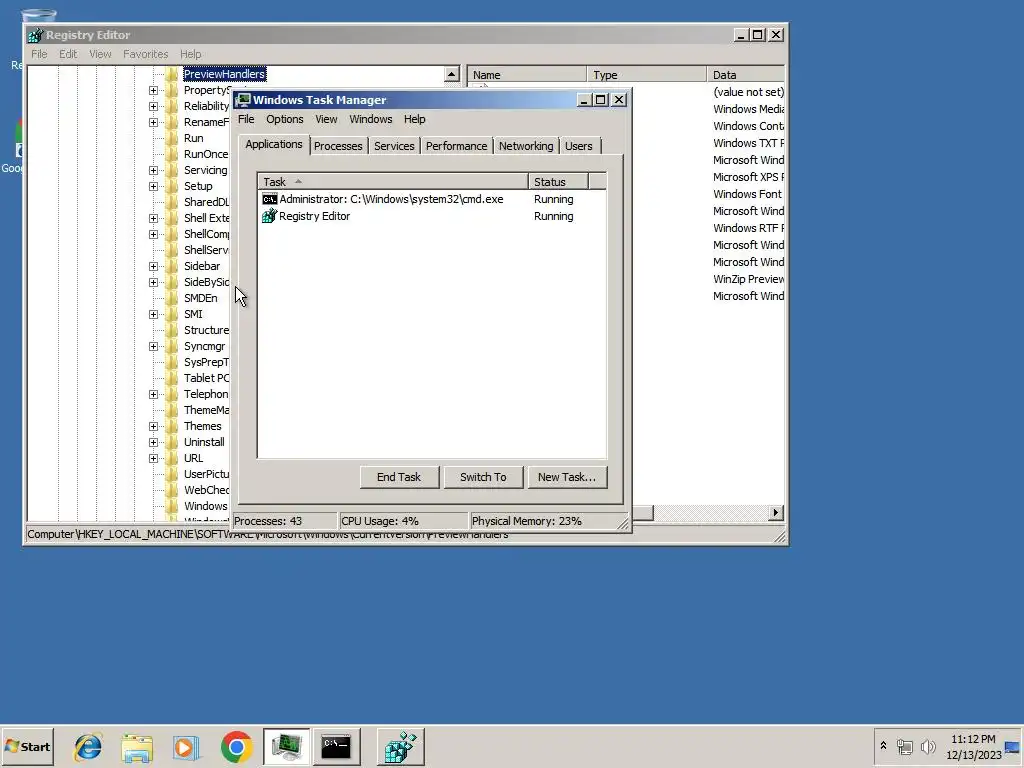Expand the SMI registry key
The image size is (1024, 768).
(153, 314)
